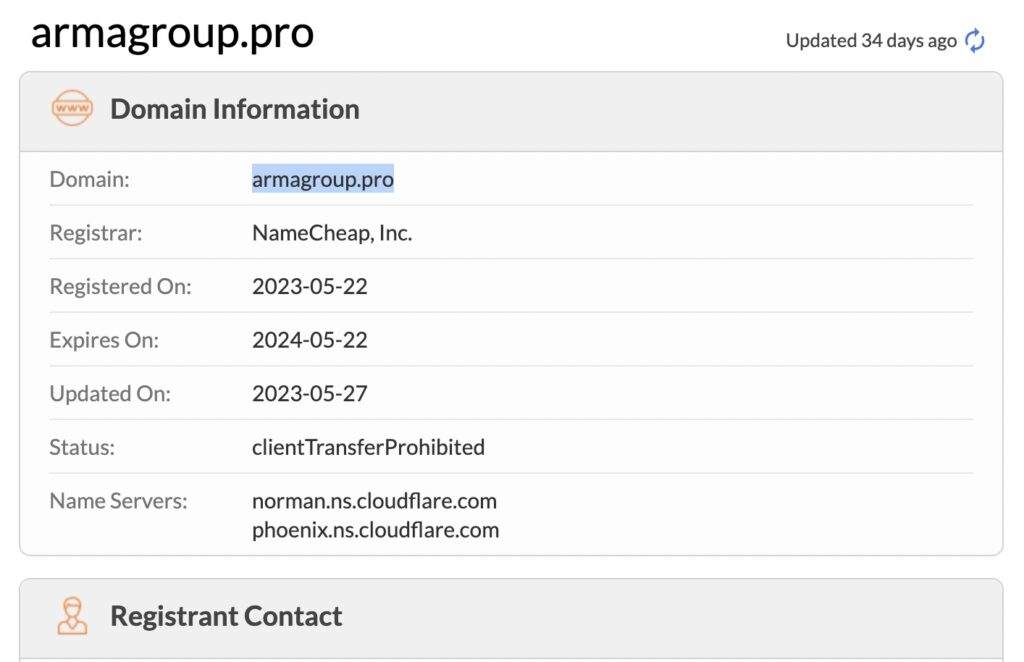The image size is (1024, 662).
Task: Click the orange www globe icon
Action: click(72, 108)
